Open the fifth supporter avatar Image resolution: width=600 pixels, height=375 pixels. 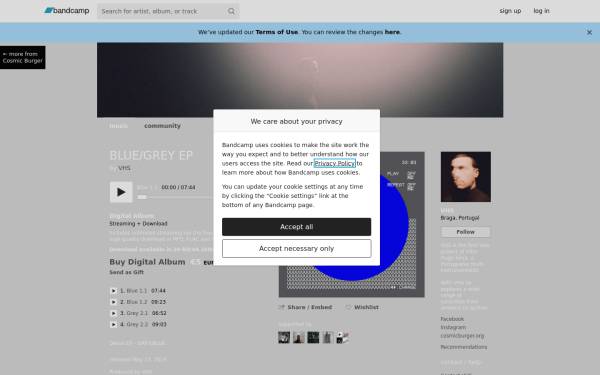(x=342, y=338)
